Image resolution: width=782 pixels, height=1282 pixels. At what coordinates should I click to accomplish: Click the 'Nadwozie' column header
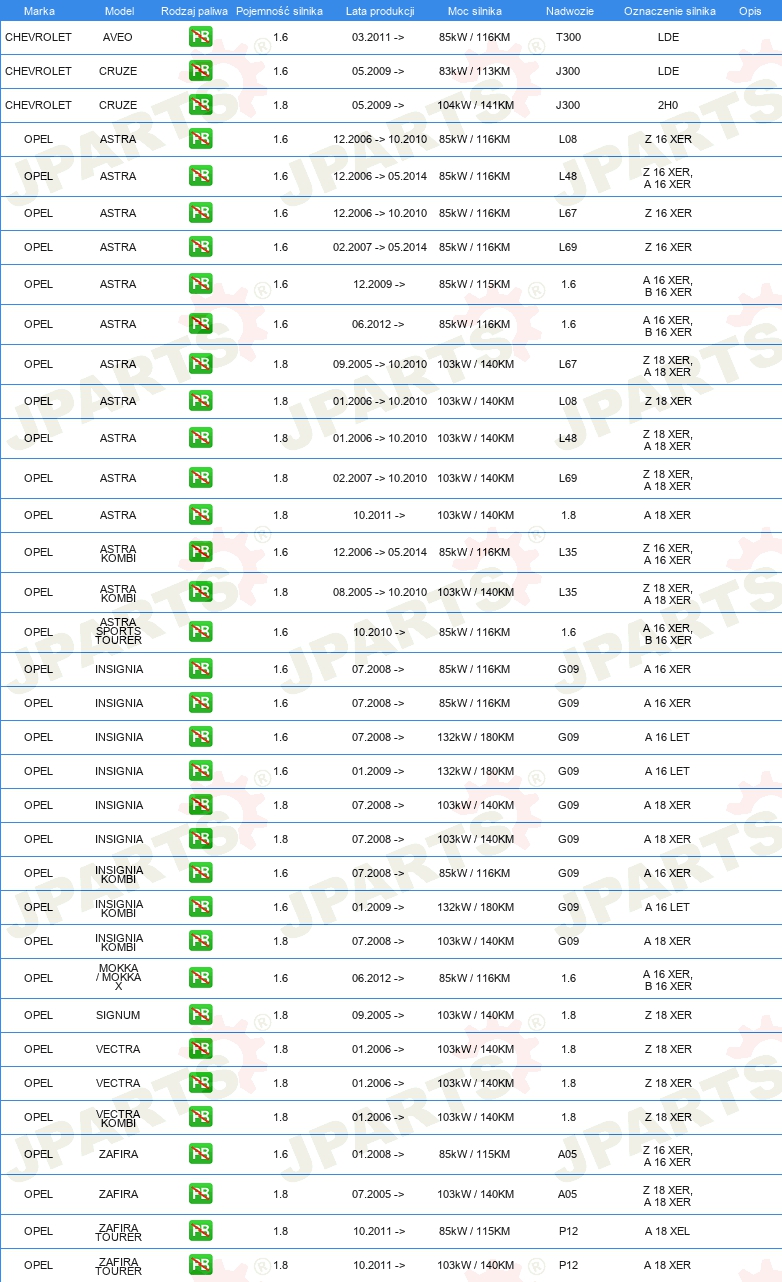[x=568, y=11]
